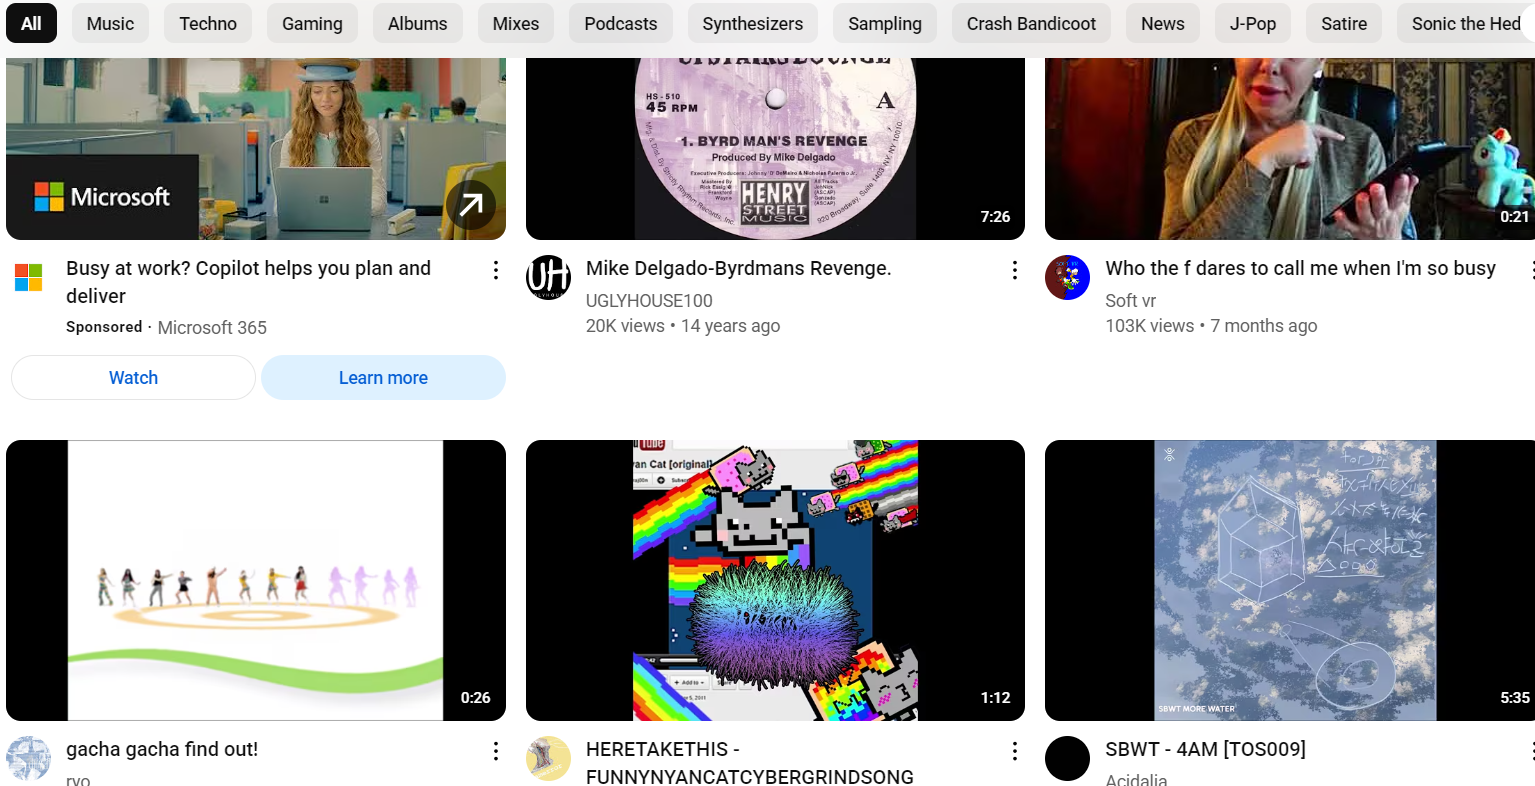Screen dimensions: 1535x786
Task: Open ryo channel avatar next to gacha video
Action: tap(28, 758)
